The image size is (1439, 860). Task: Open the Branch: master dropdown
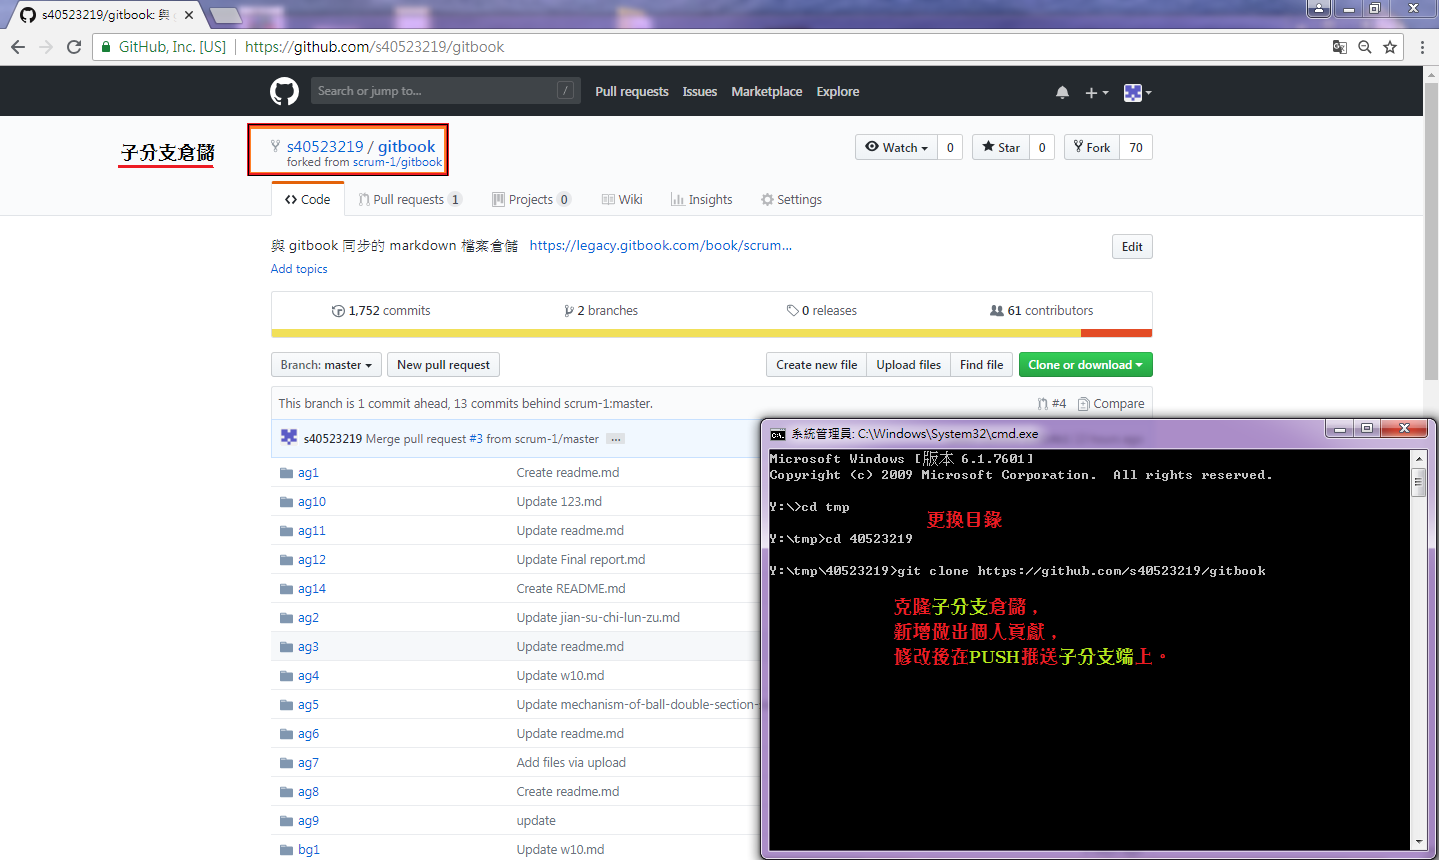(326, 365)
